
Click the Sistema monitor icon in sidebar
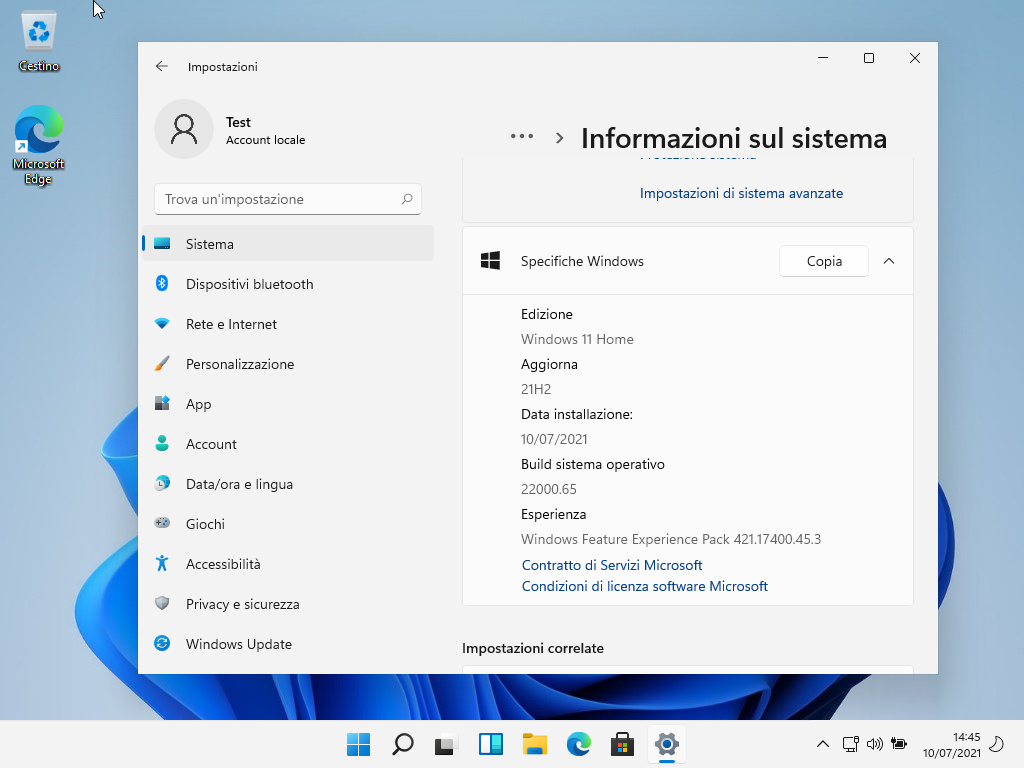(162, 244)
